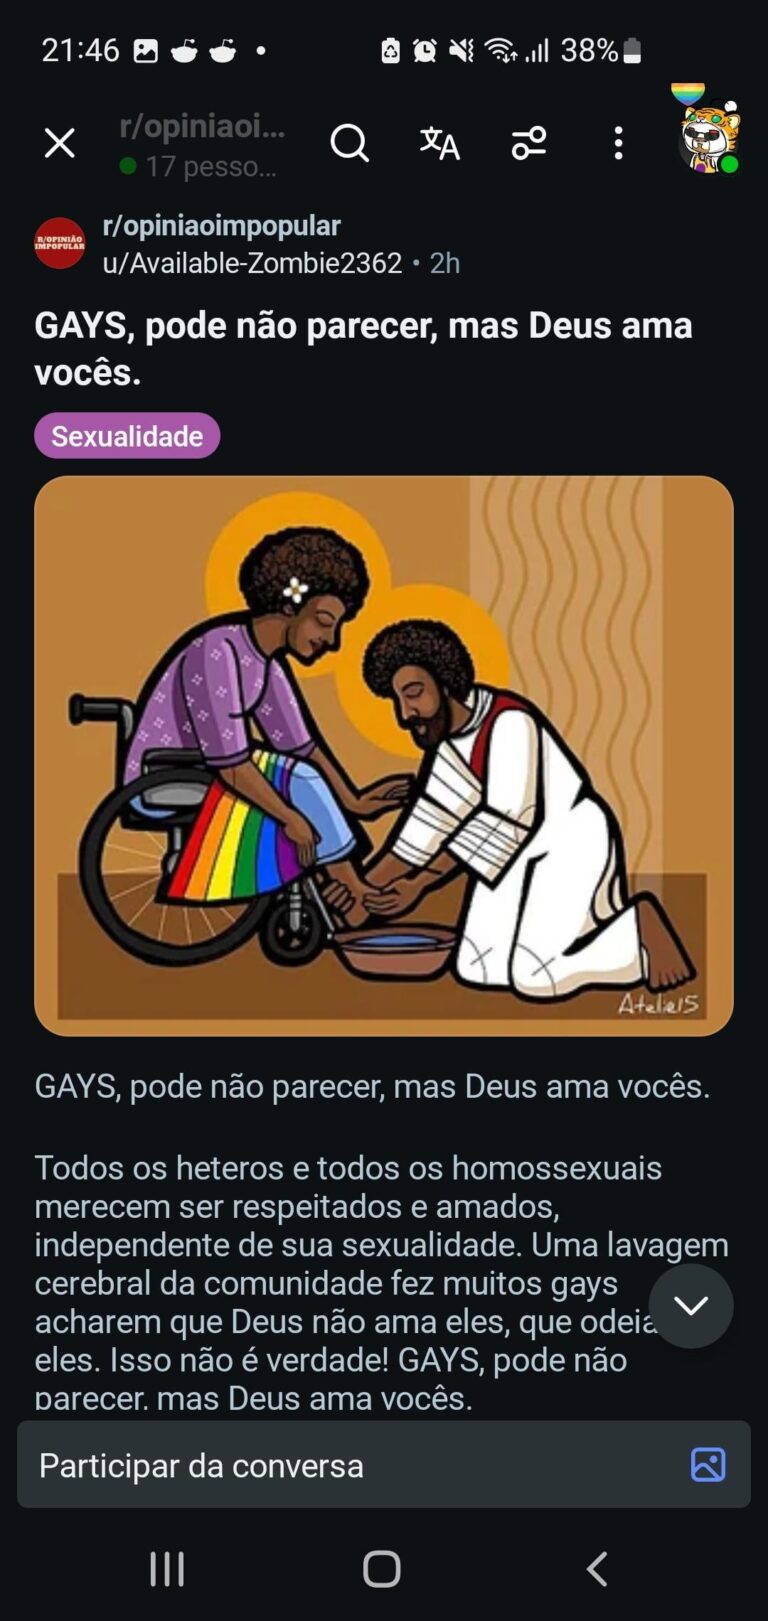Tap the post title about GAYS and Deus
768x1621 pixels.
point(363,348)
